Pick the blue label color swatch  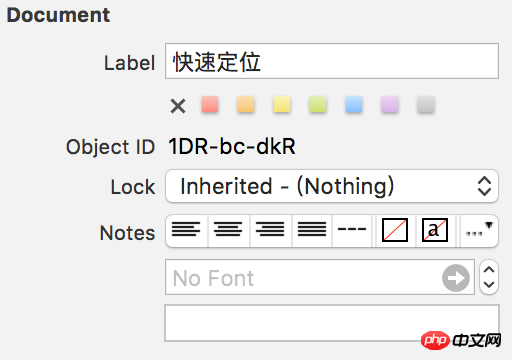[x=354, y=104]
